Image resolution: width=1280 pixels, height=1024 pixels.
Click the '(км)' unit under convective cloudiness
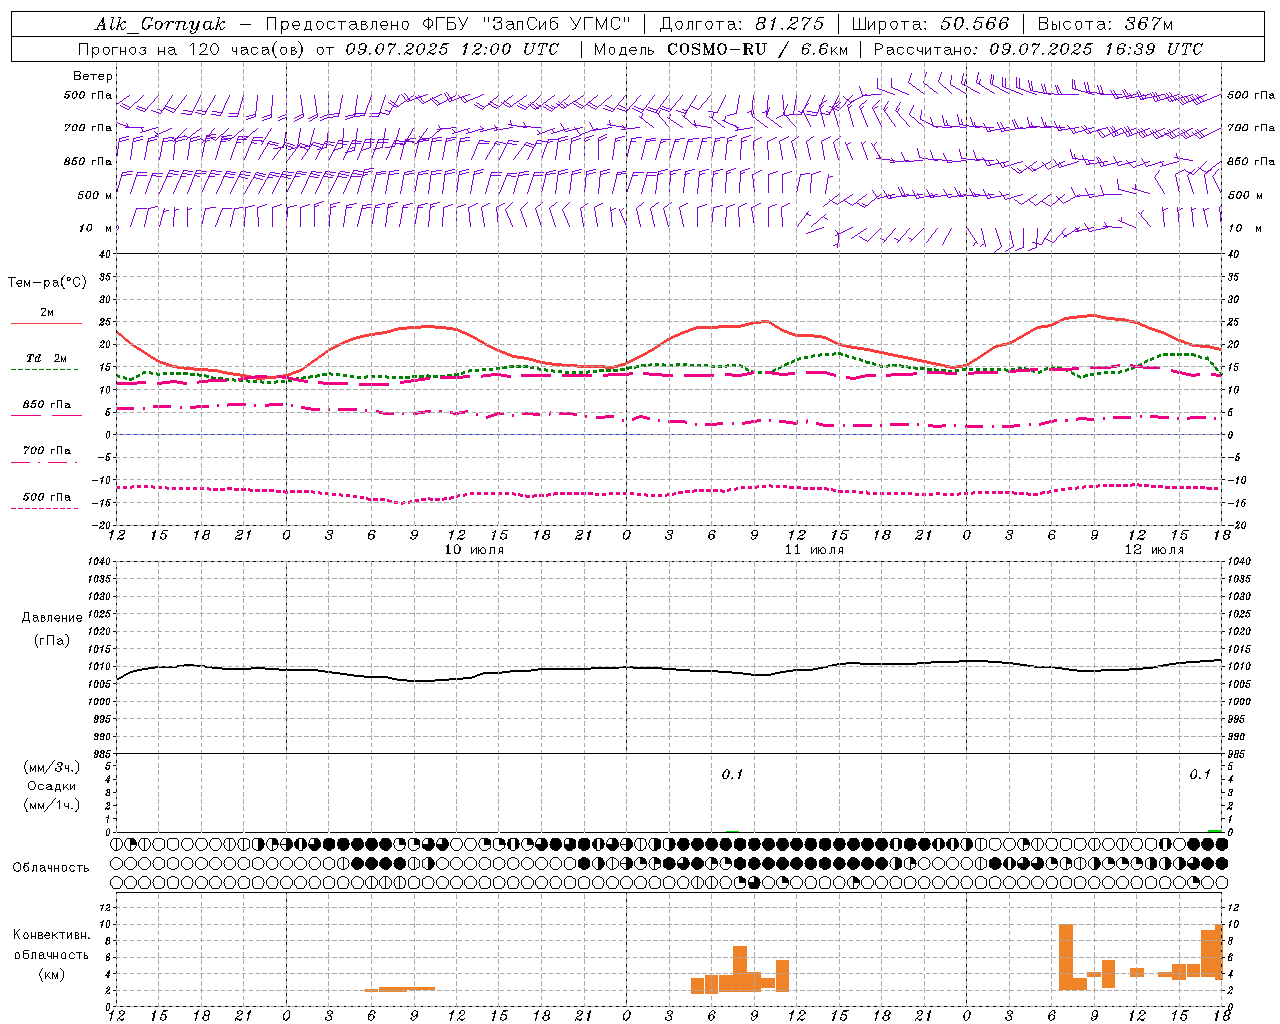pyautogui.click(x=52, y=974)
